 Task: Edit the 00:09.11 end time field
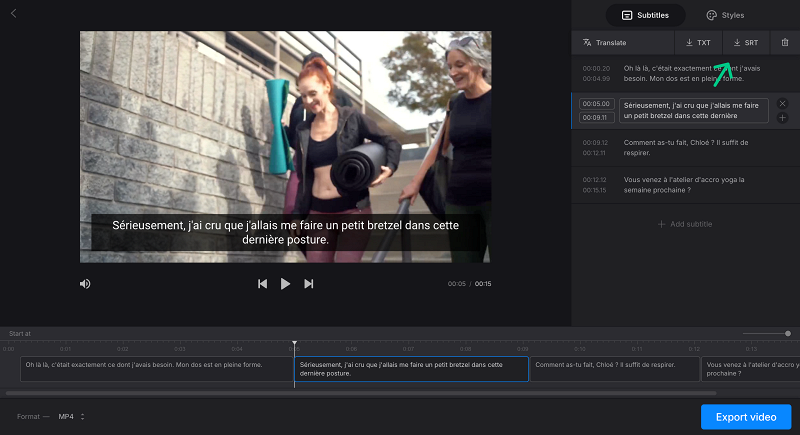click(596, 117)
